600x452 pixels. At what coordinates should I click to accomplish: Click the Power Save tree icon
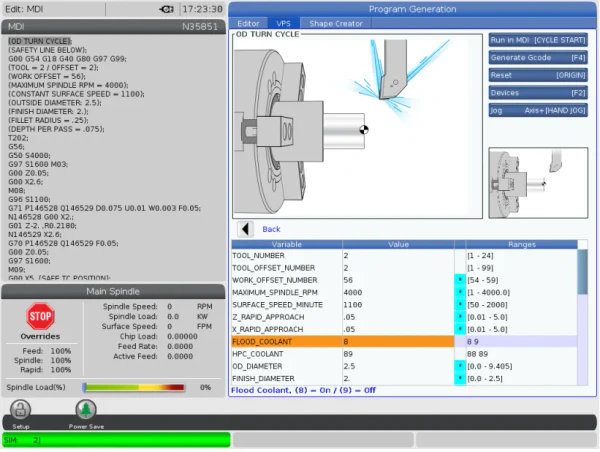pos(86,410)
